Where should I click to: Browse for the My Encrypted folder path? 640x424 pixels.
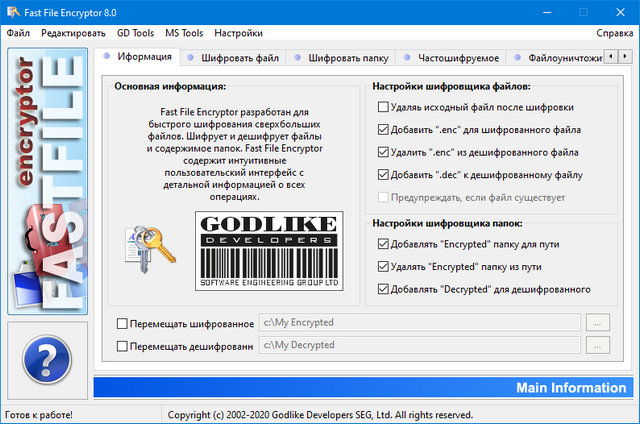click(597, 323)
